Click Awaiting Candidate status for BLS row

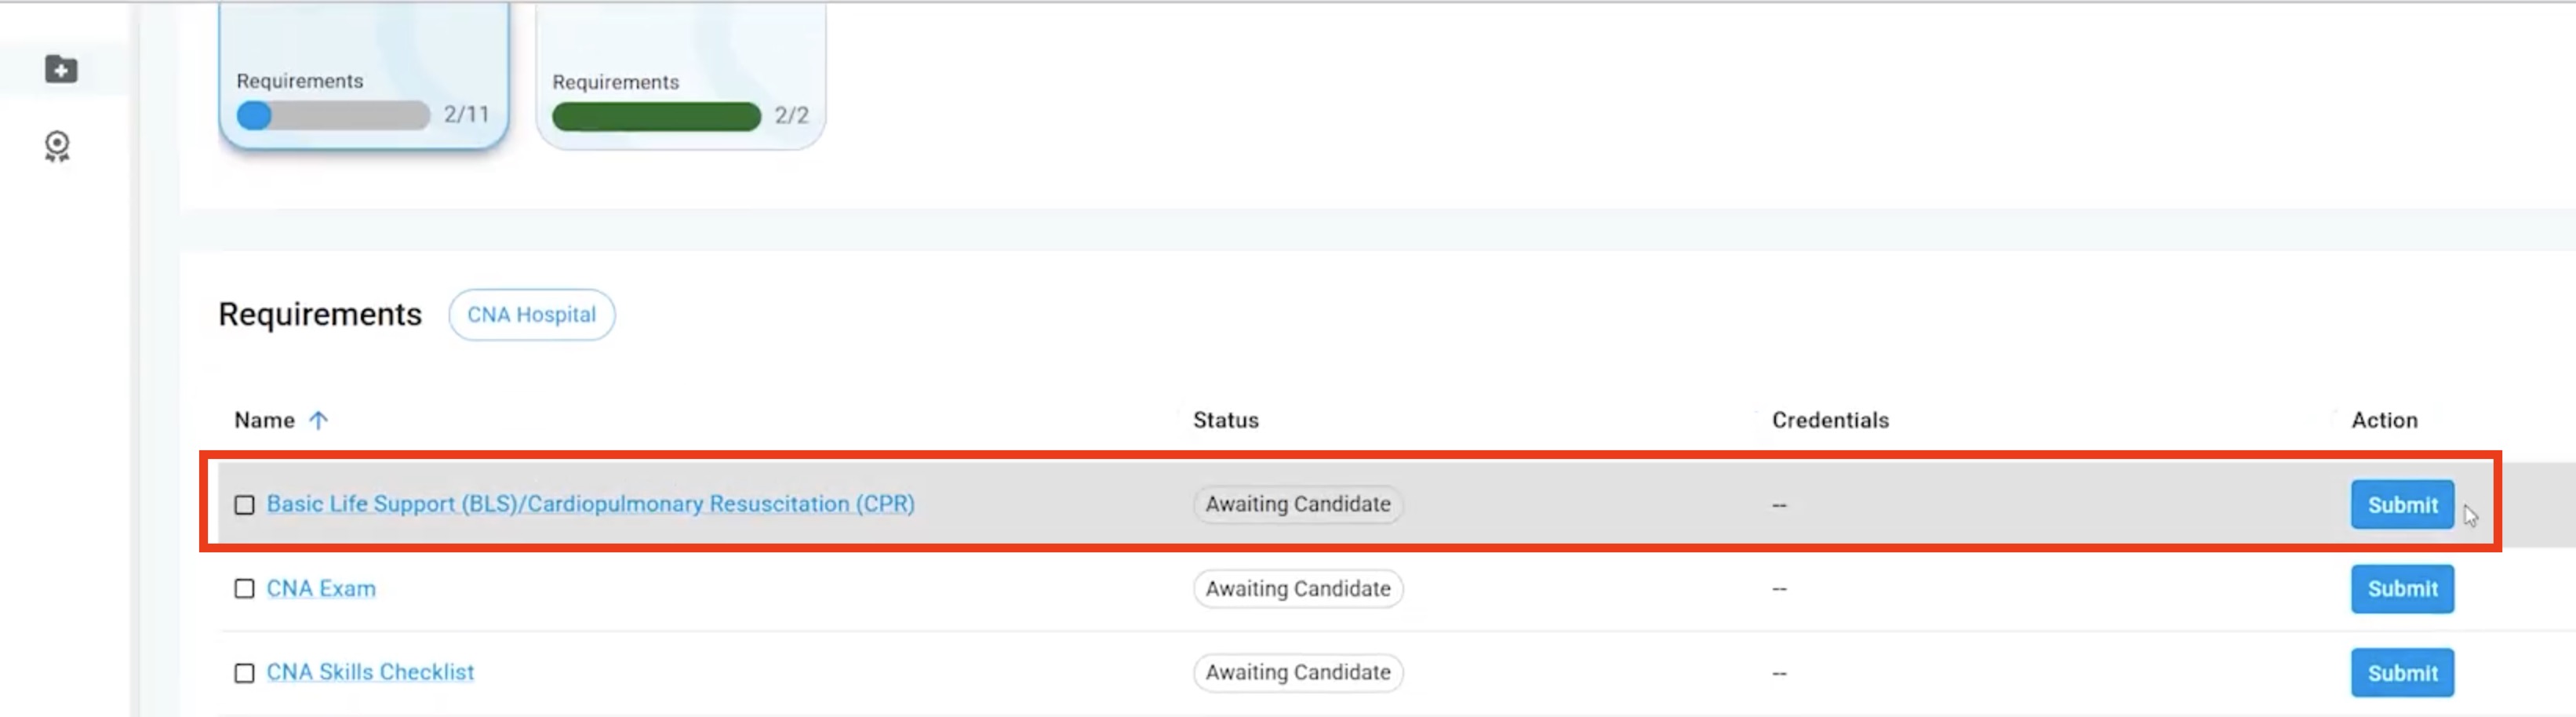pos(1297,504)
